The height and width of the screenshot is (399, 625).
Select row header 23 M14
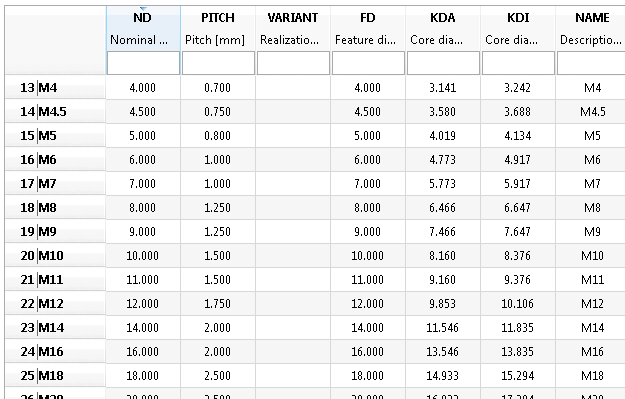[55, 327]
